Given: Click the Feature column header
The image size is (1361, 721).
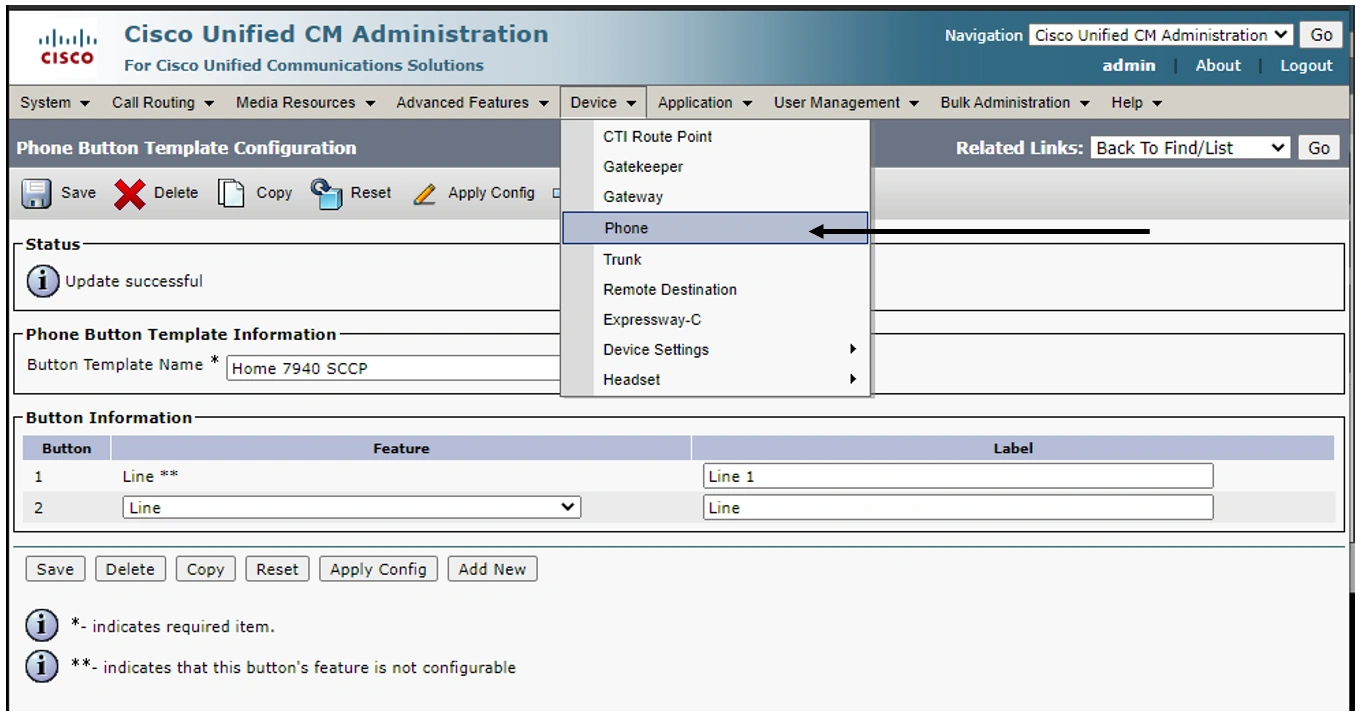Looking at the screenshot, I should [401, 449].
